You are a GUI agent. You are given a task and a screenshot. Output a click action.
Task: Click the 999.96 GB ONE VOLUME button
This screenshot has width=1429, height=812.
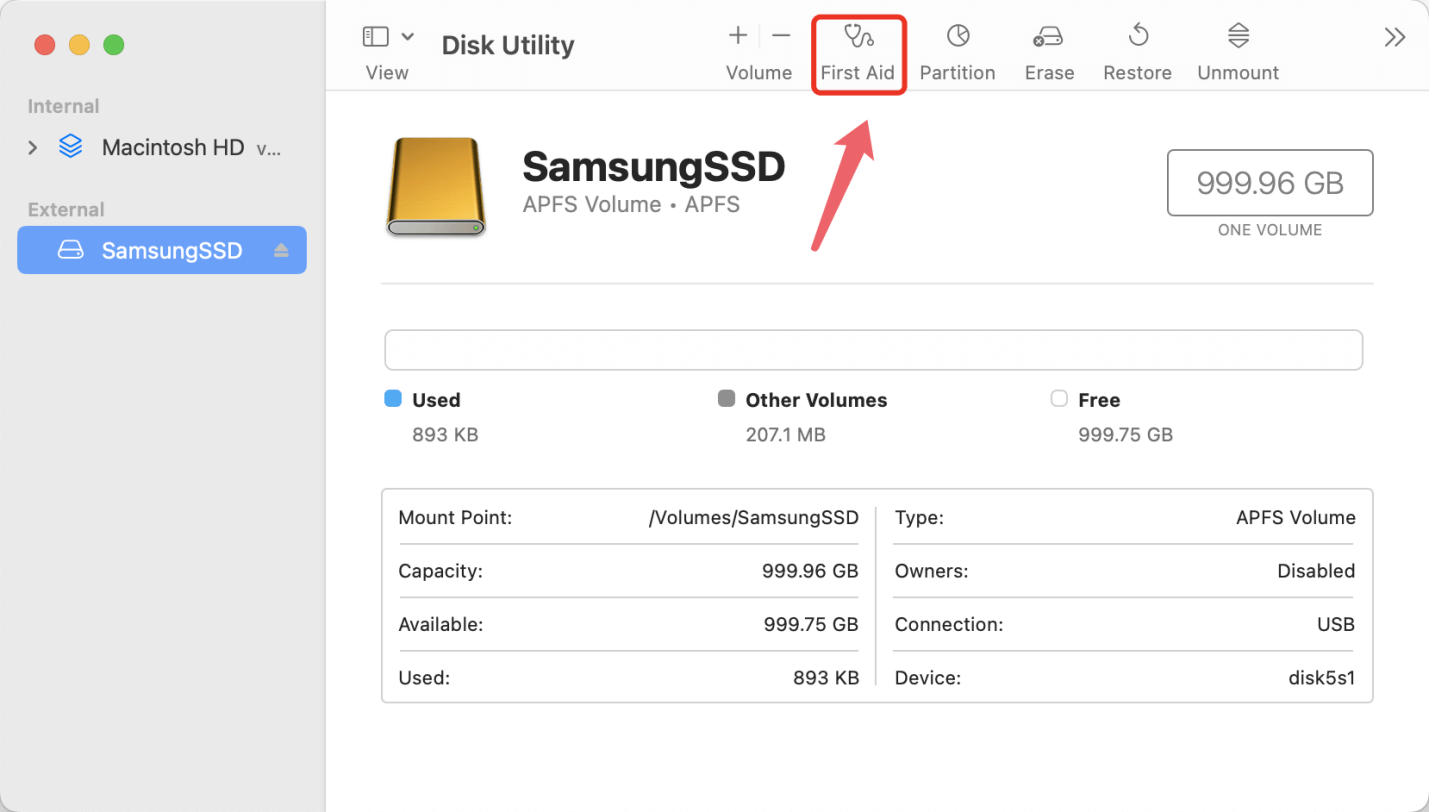click(x=1269, y=183)
